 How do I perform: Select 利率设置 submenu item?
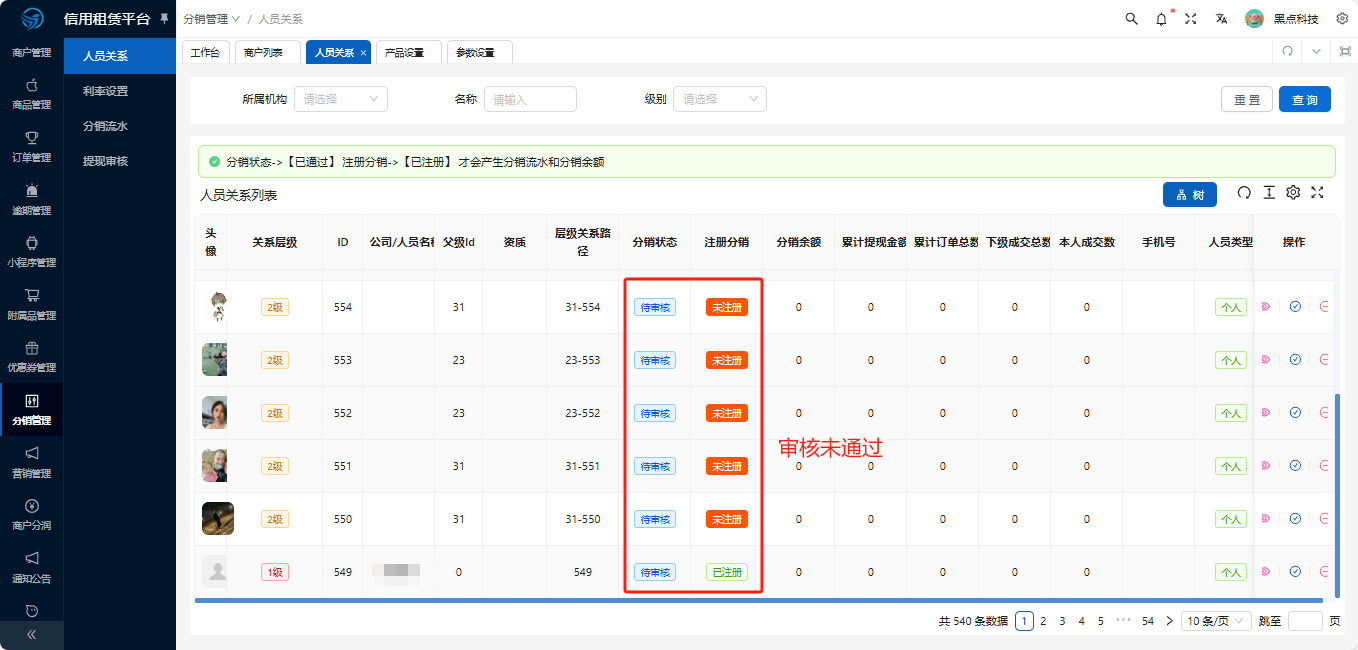120,91
